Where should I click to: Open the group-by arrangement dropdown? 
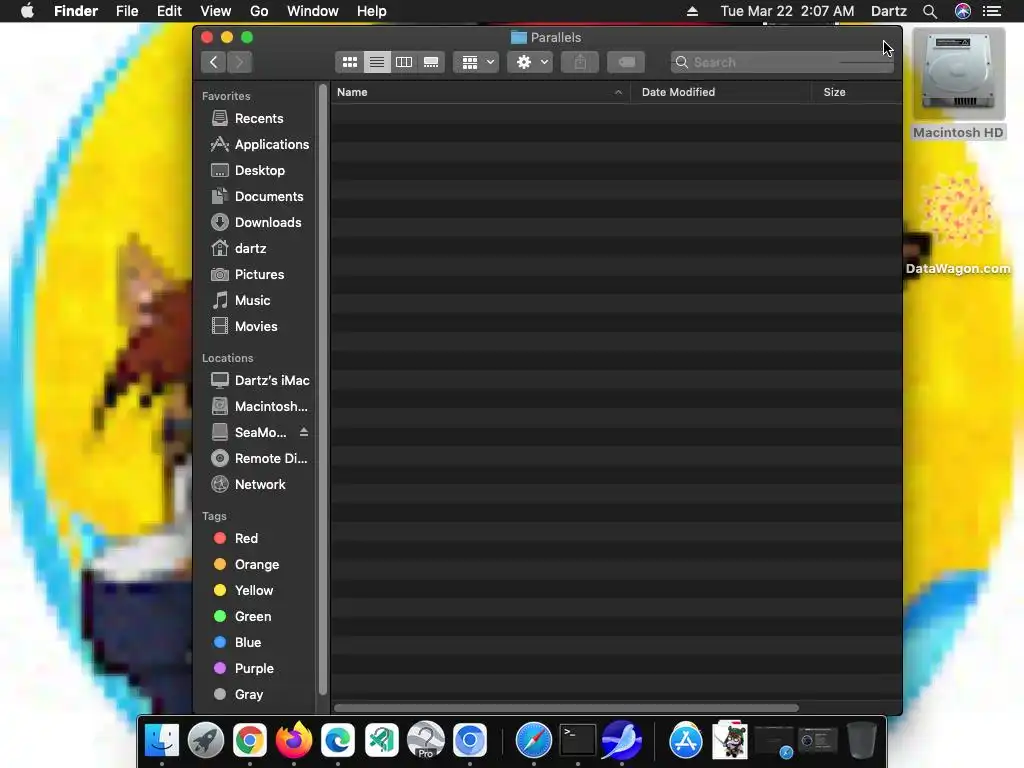[x=476, y=62]
